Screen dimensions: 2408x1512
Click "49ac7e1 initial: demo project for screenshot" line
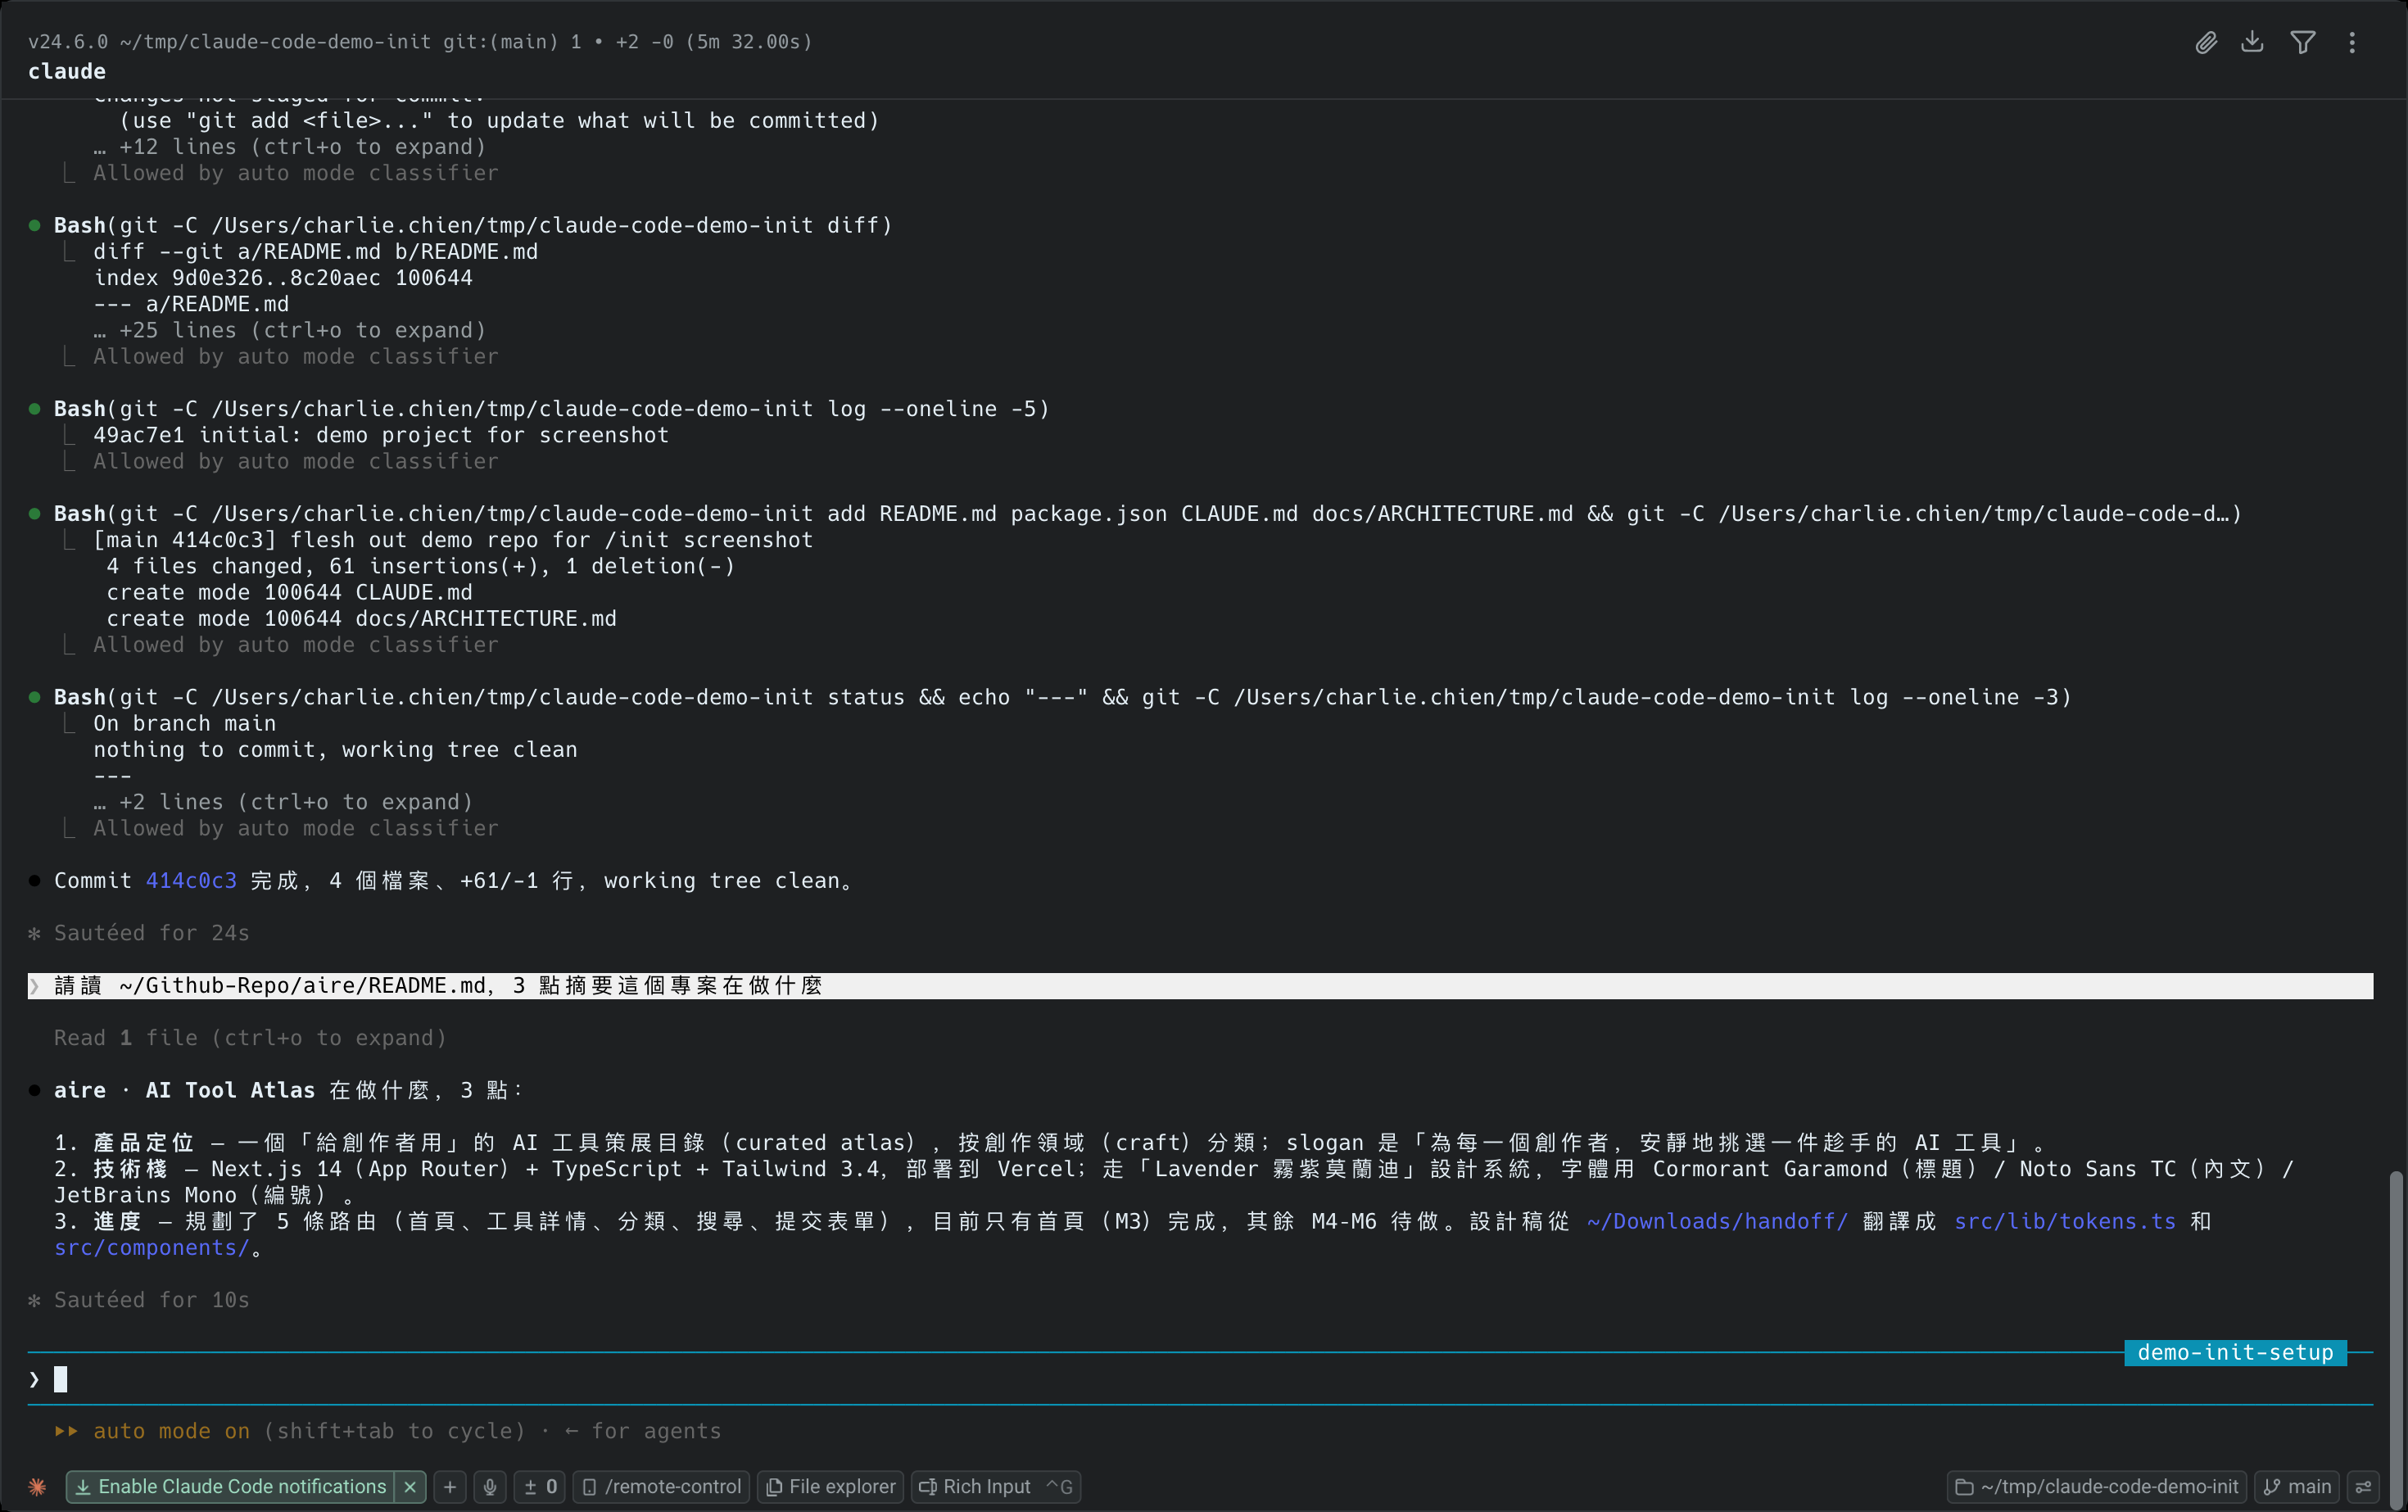click(x=381, y=435)
